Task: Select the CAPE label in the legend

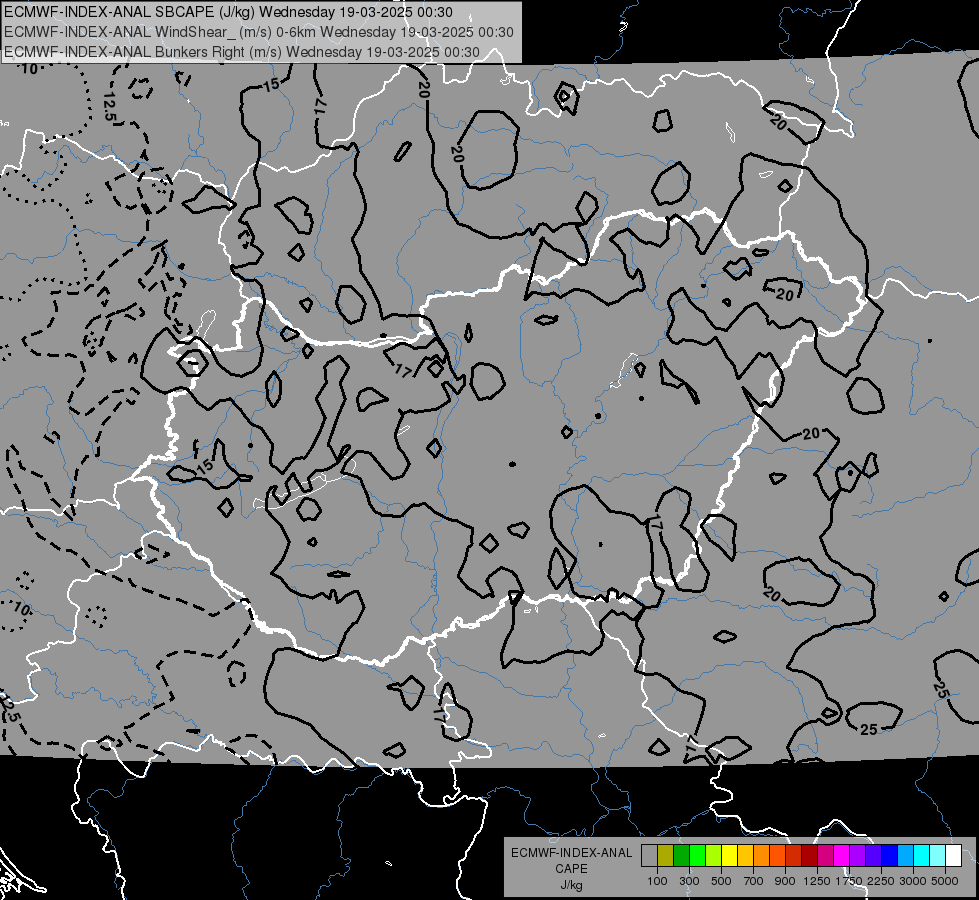Action: [571, 869]
